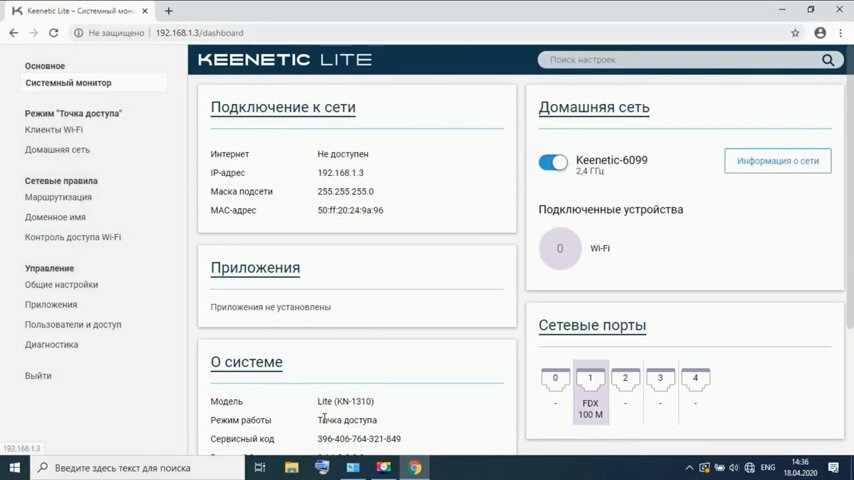
Task: Open 'Маршрутизация' sidebar item
Action: pos(58,197)
